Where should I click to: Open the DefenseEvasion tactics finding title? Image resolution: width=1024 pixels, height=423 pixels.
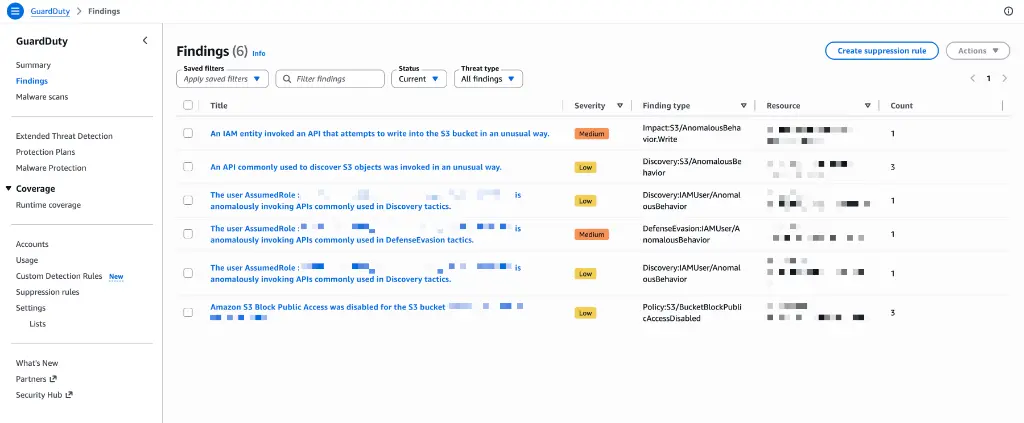point(366,234)
